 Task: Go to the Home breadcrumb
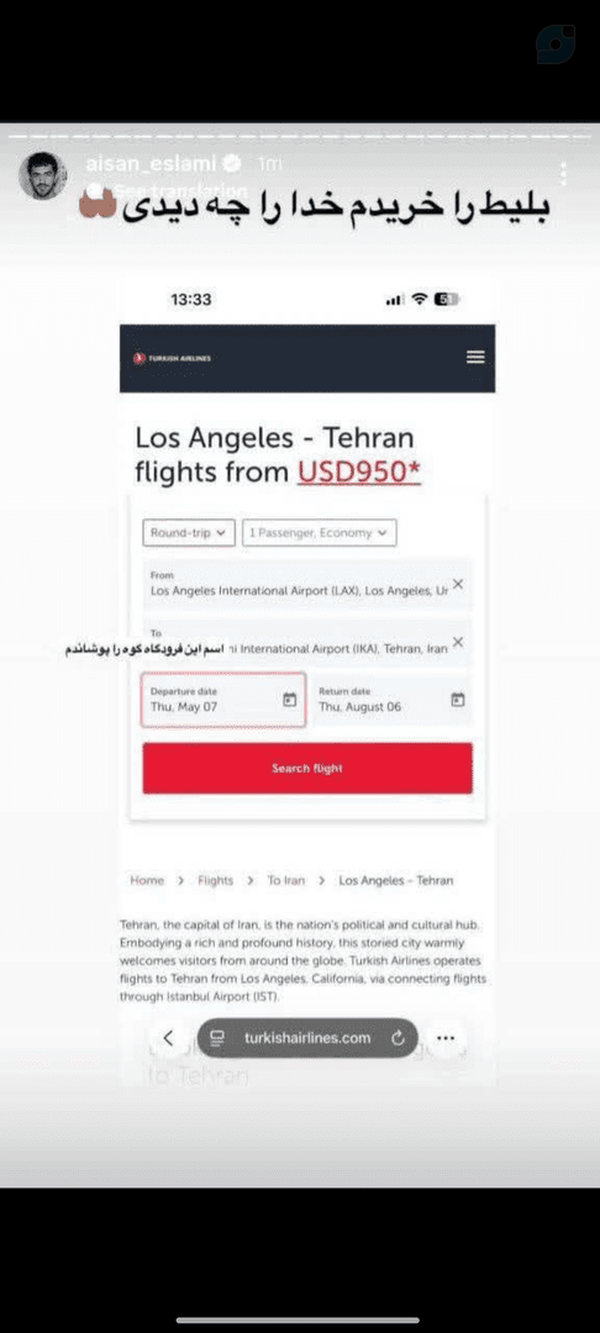click(147, 881)
